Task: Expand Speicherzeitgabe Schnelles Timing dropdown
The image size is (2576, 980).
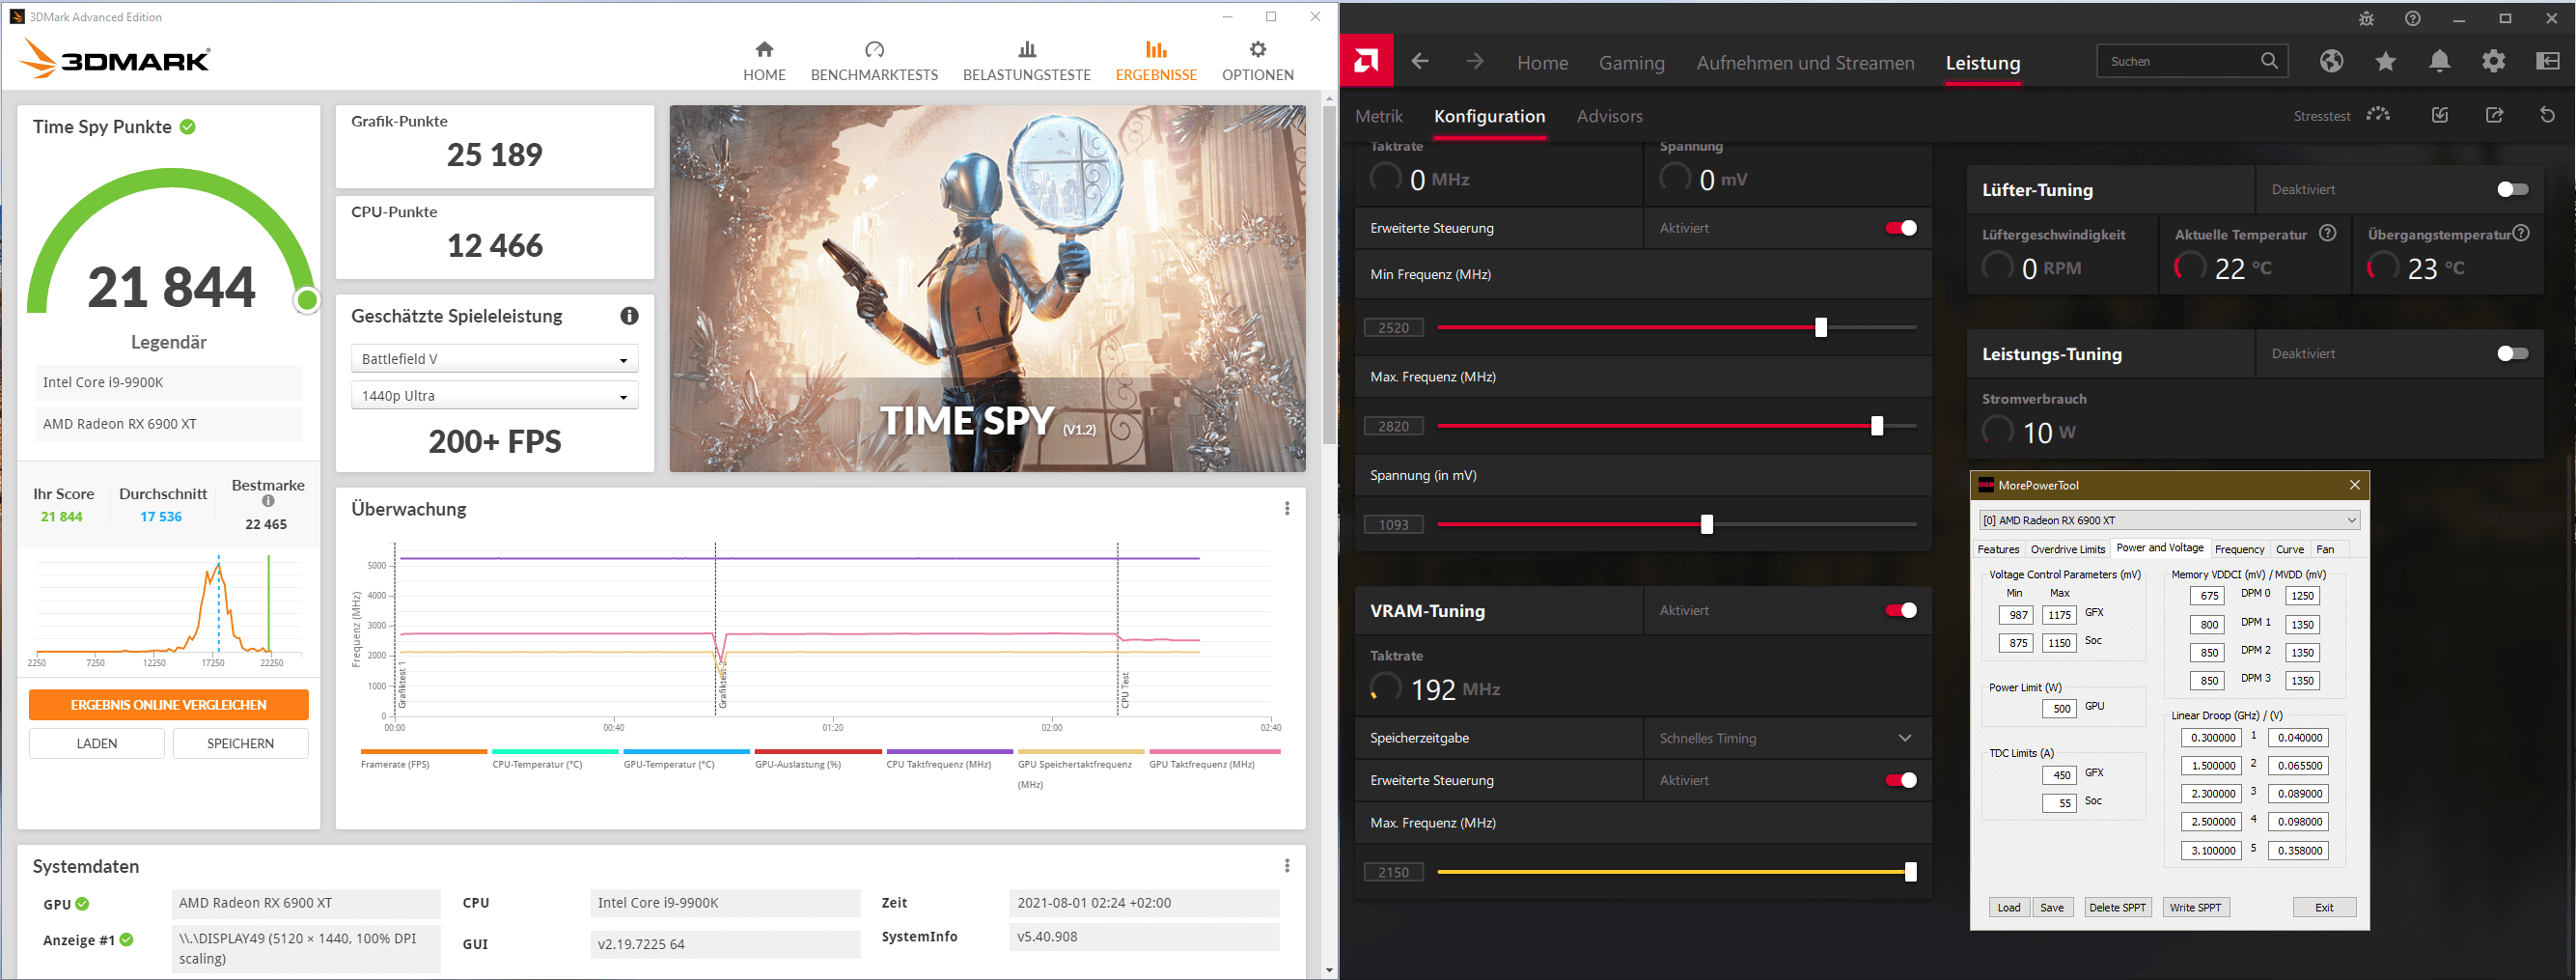Action: tap(1787, 739)
